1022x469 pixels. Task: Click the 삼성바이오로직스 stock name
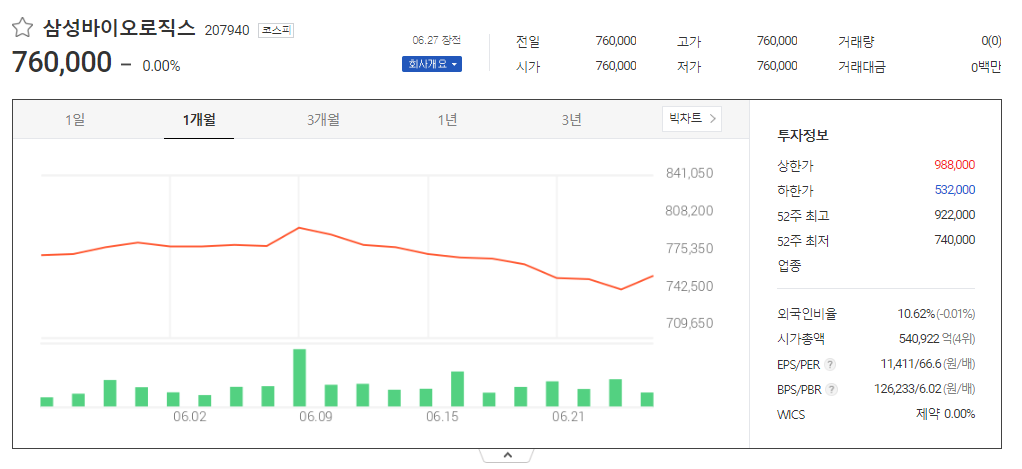click(119, 27)
